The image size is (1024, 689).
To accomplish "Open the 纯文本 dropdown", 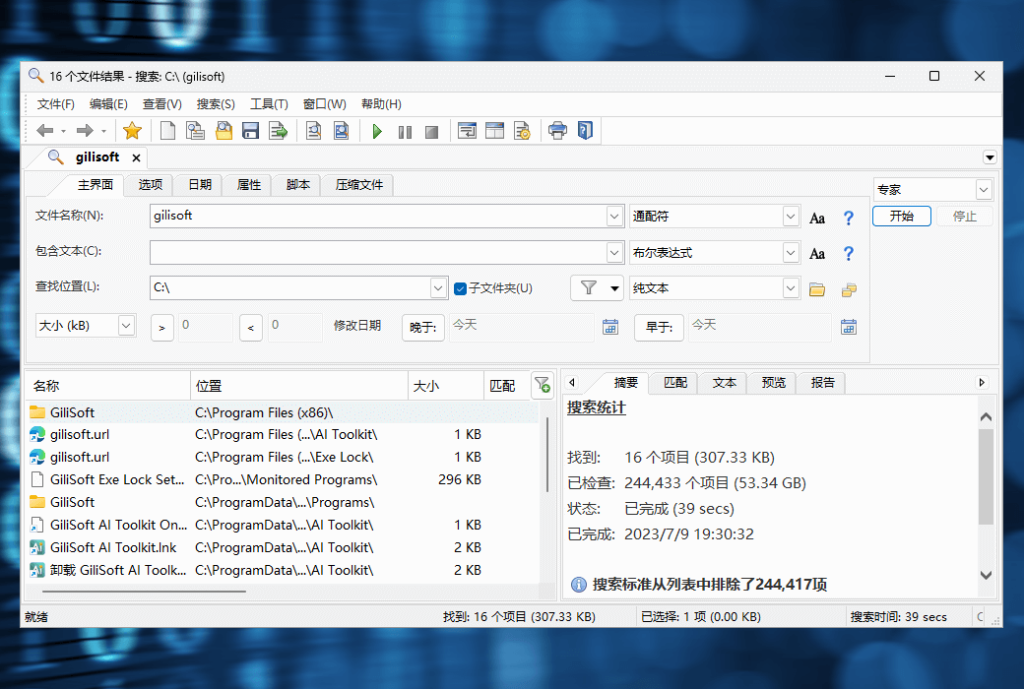I will (790, 287).
